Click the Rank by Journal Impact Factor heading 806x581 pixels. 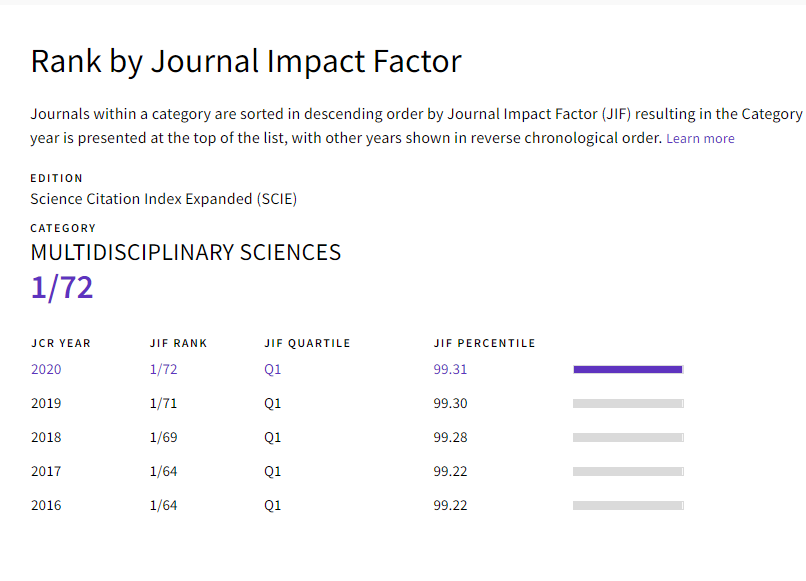[x=246, y=61]
